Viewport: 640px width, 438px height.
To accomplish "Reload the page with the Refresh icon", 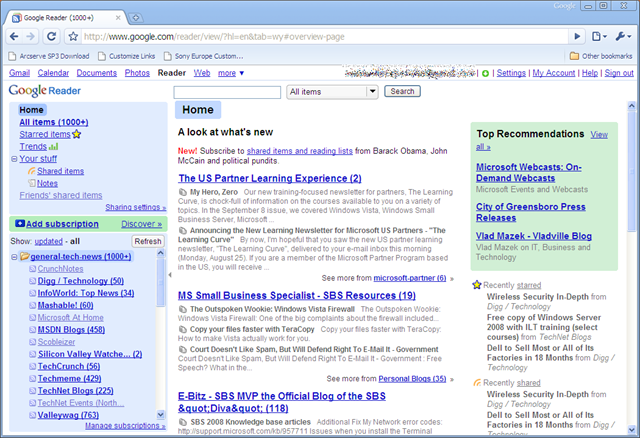I will [x=51, y=37].
